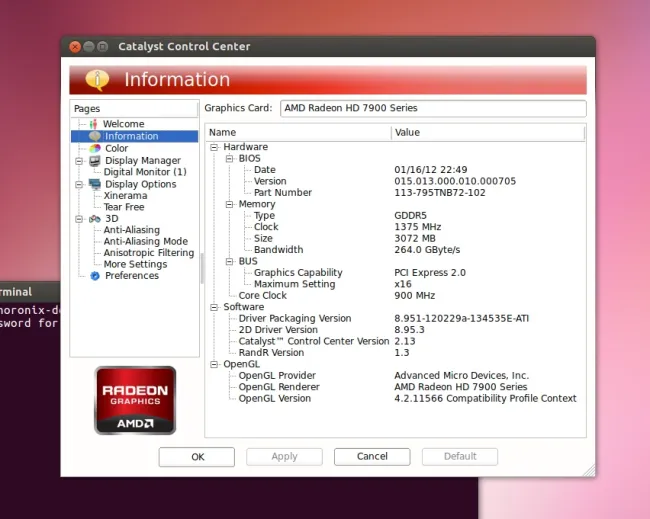This screenshot has height=519, width=650.
Task: Click the Radeon Graphics AMD logo
Action: click(x=135, y=400)
